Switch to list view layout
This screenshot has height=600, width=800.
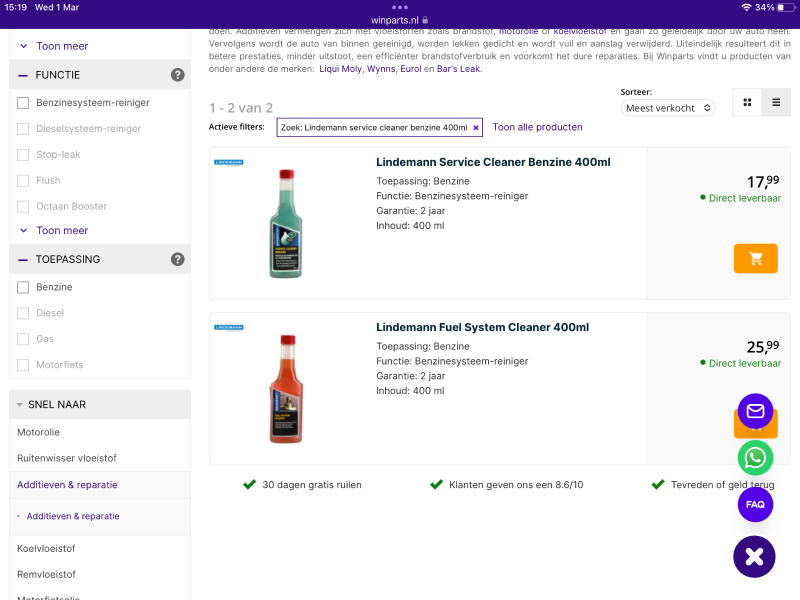pyautogui.click(x=776, y=102)
